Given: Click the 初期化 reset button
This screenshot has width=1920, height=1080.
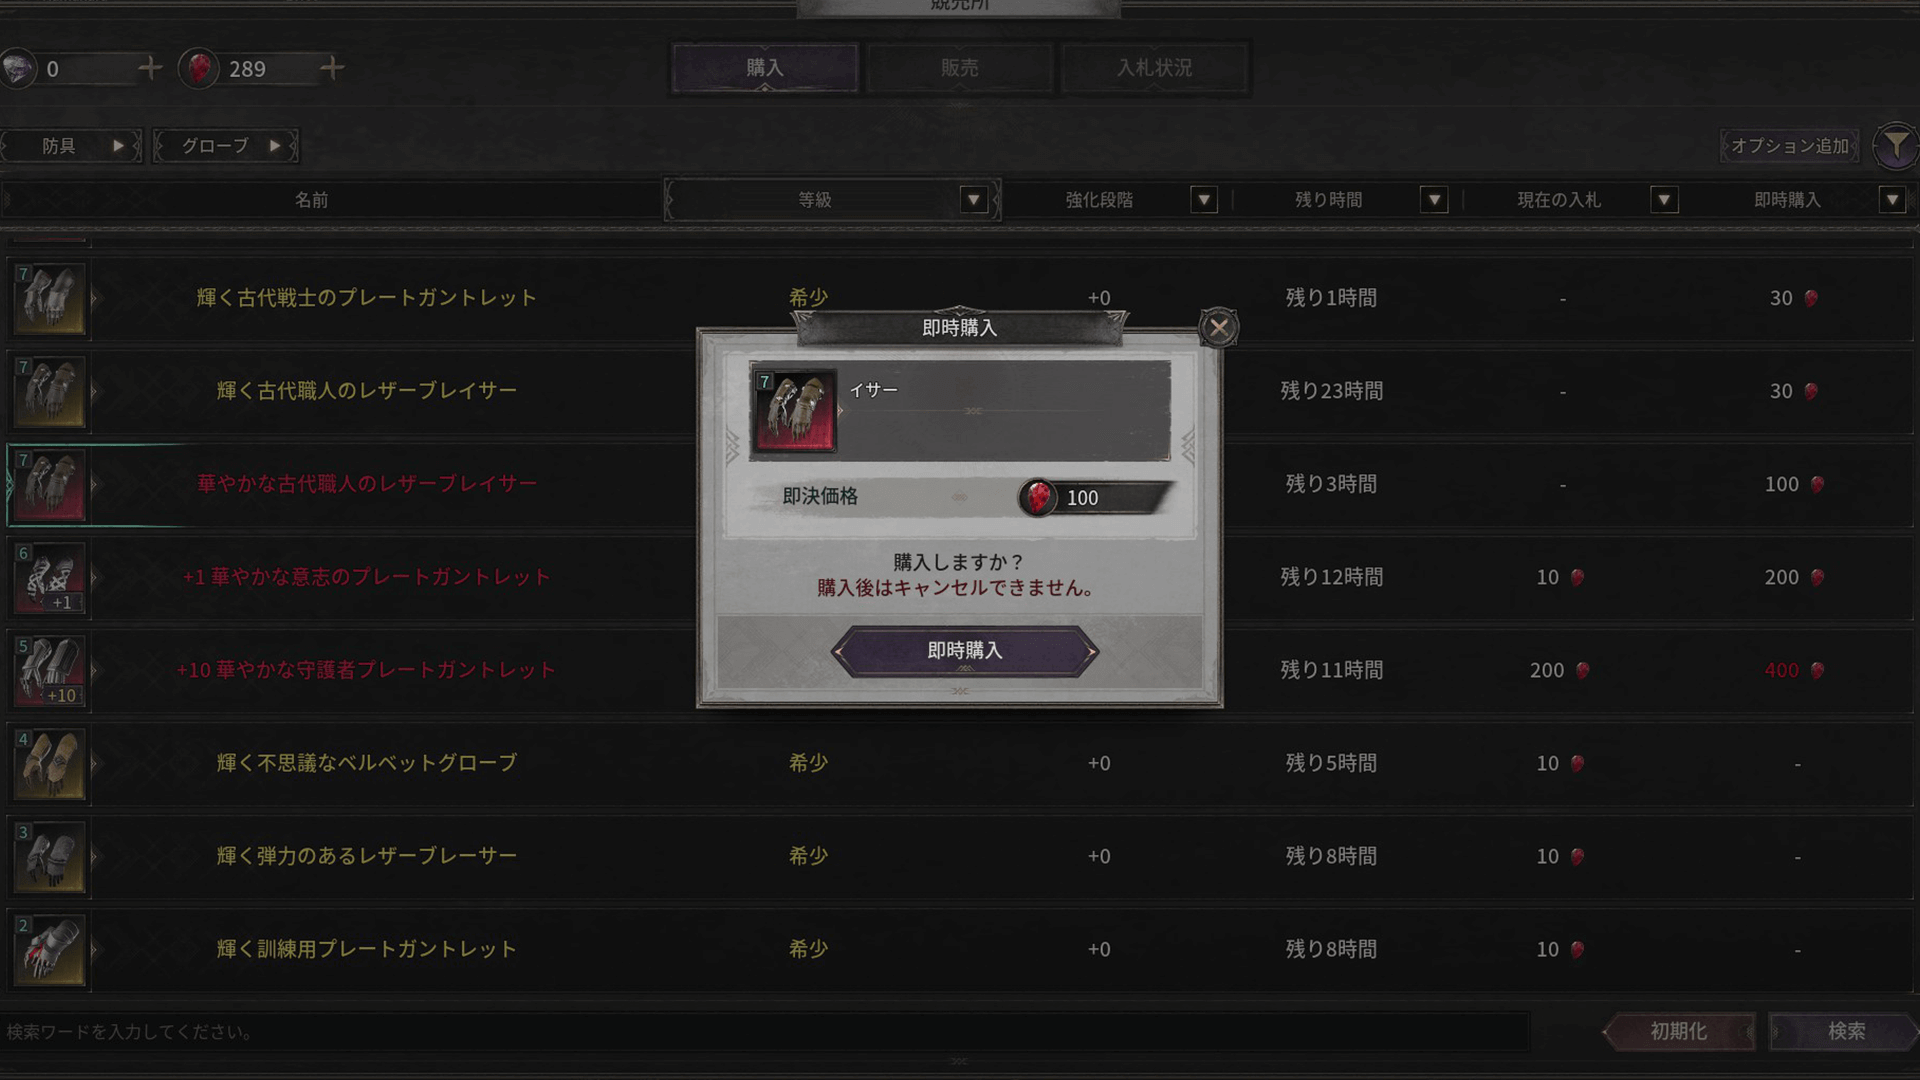Looking at the screenshot, I should (x=1679, y=1031).
